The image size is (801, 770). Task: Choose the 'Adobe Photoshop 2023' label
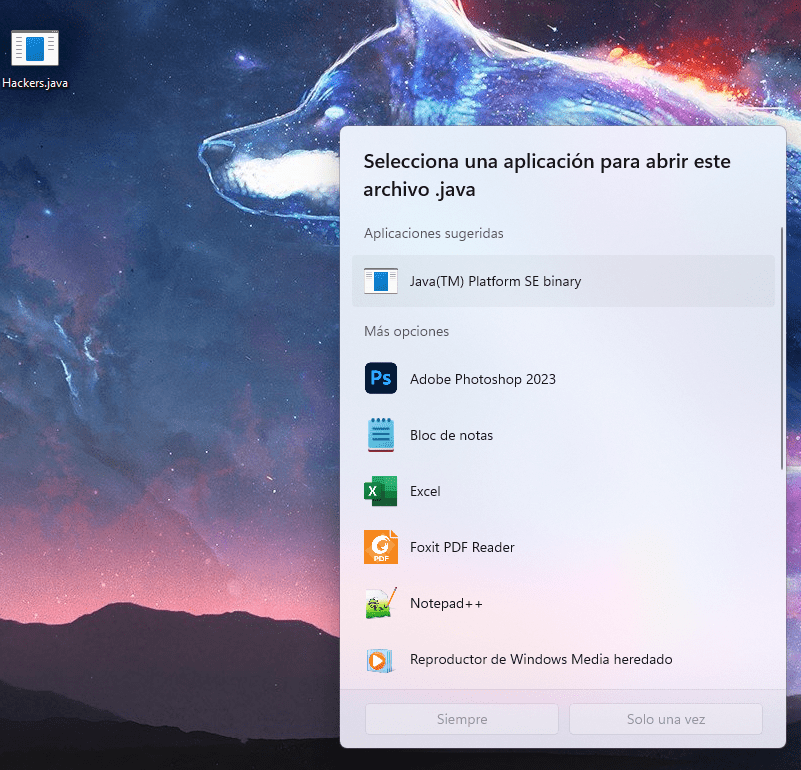[x=483, y=379]
